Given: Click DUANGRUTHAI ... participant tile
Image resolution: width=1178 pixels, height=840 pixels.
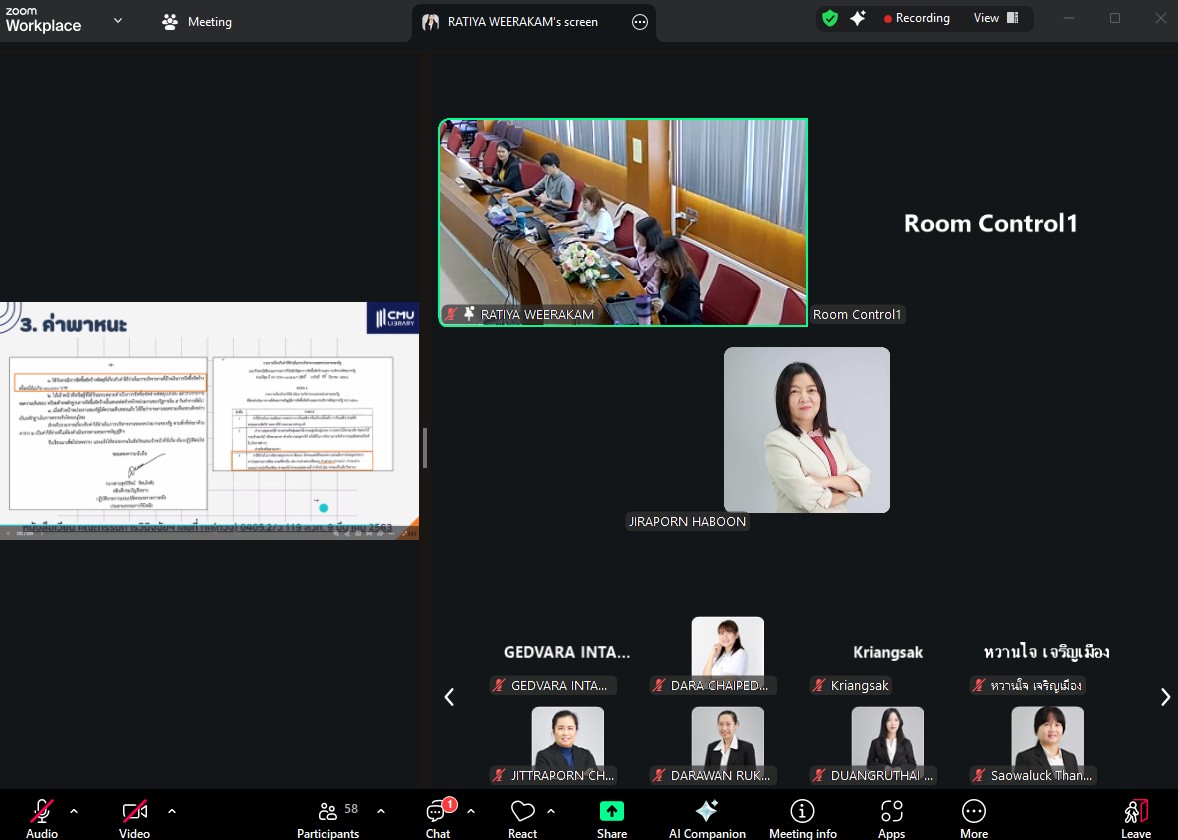Looking at the screenshot, I should tap(887, 745).
